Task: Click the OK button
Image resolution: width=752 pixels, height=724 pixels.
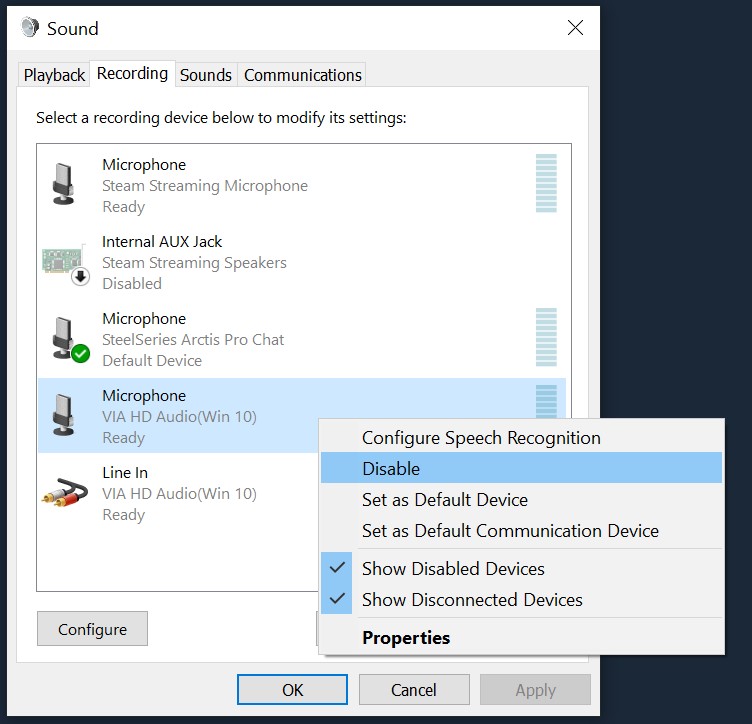Action: pos(292,690)
